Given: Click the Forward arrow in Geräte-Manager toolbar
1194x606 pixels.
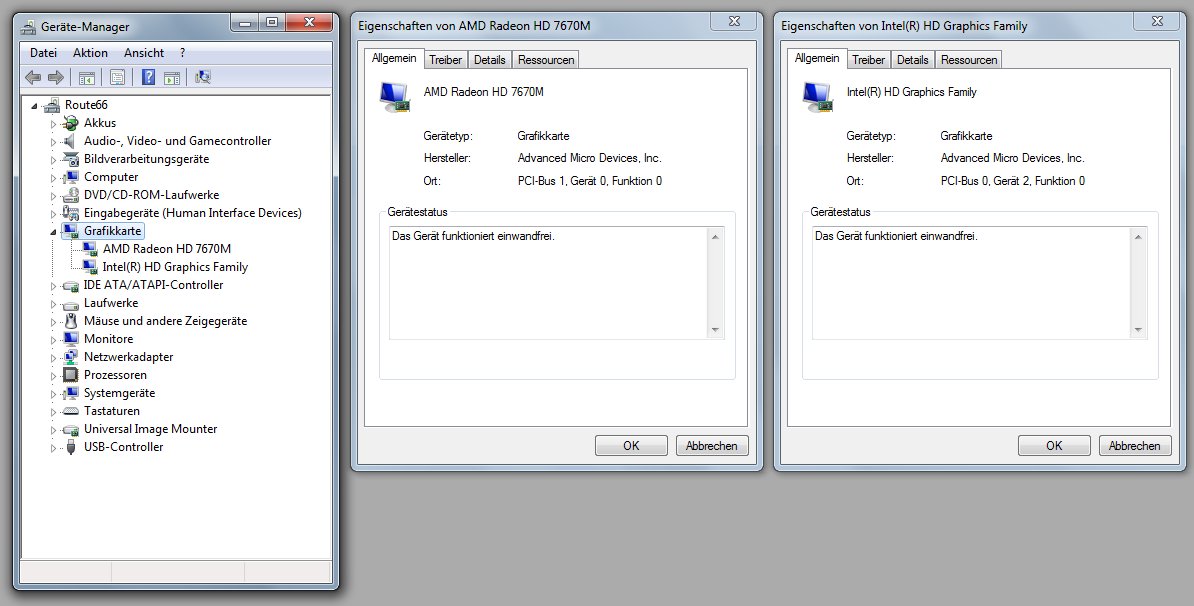Looking at the screenshot, I should (x=56, y=77).
